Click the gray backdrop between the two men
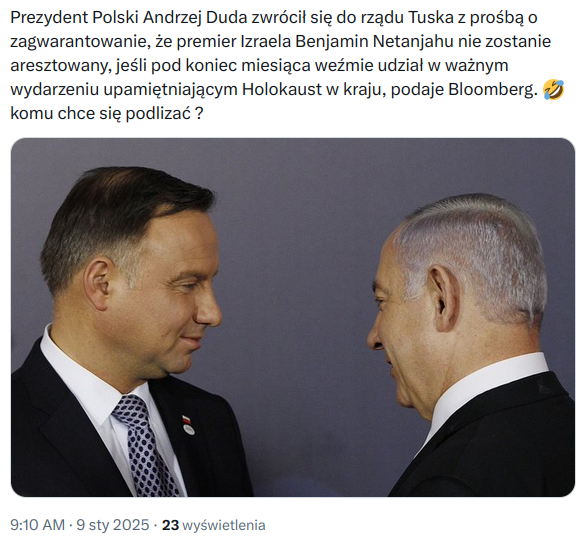Image resolution: width=588 pixels, height=543 pixels. (296, 262)
